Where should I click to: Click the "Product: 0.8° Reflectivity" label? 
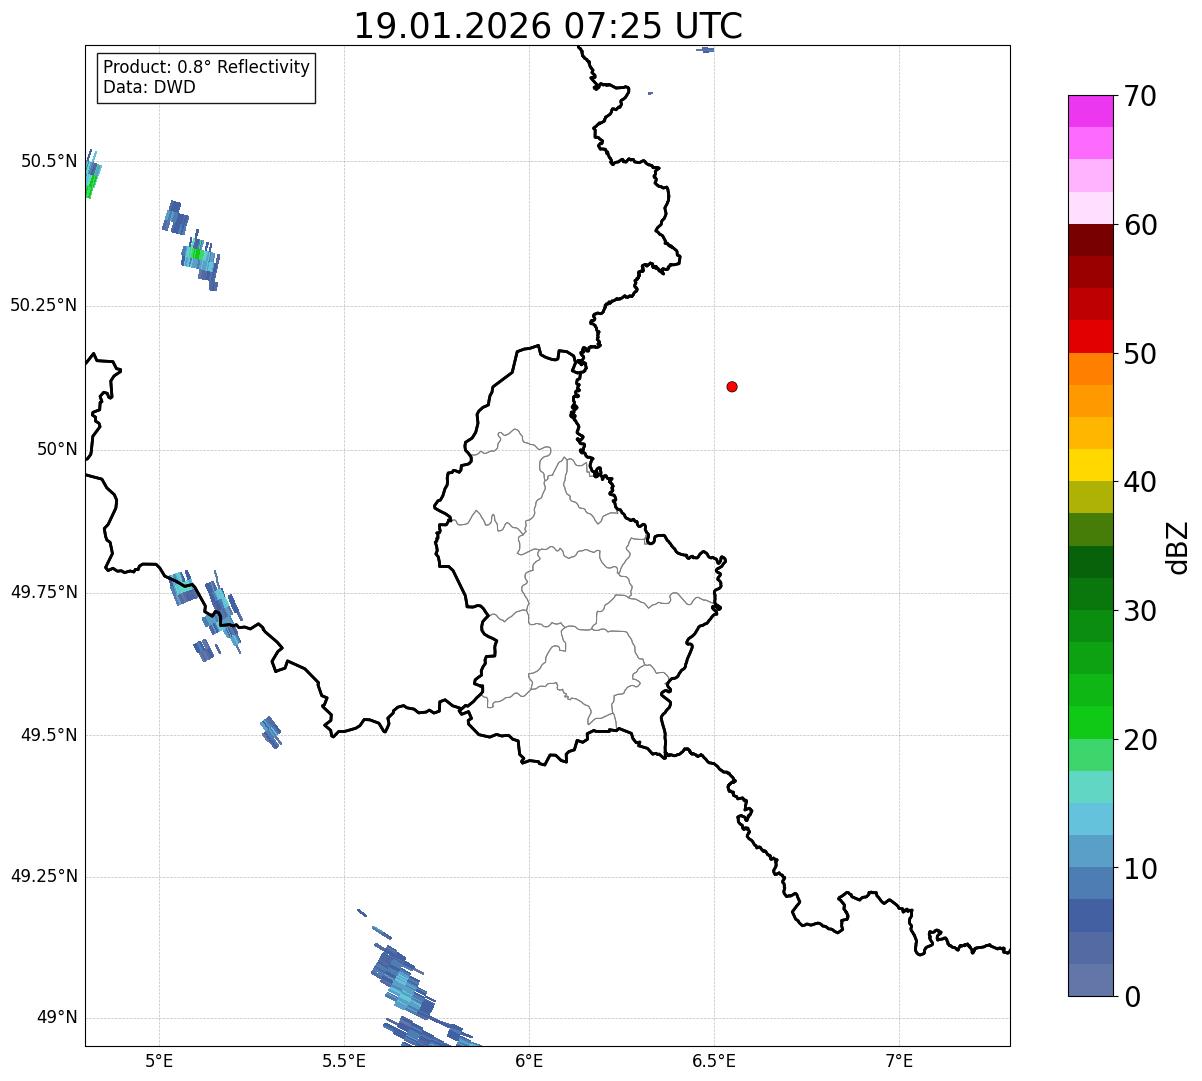207,67
